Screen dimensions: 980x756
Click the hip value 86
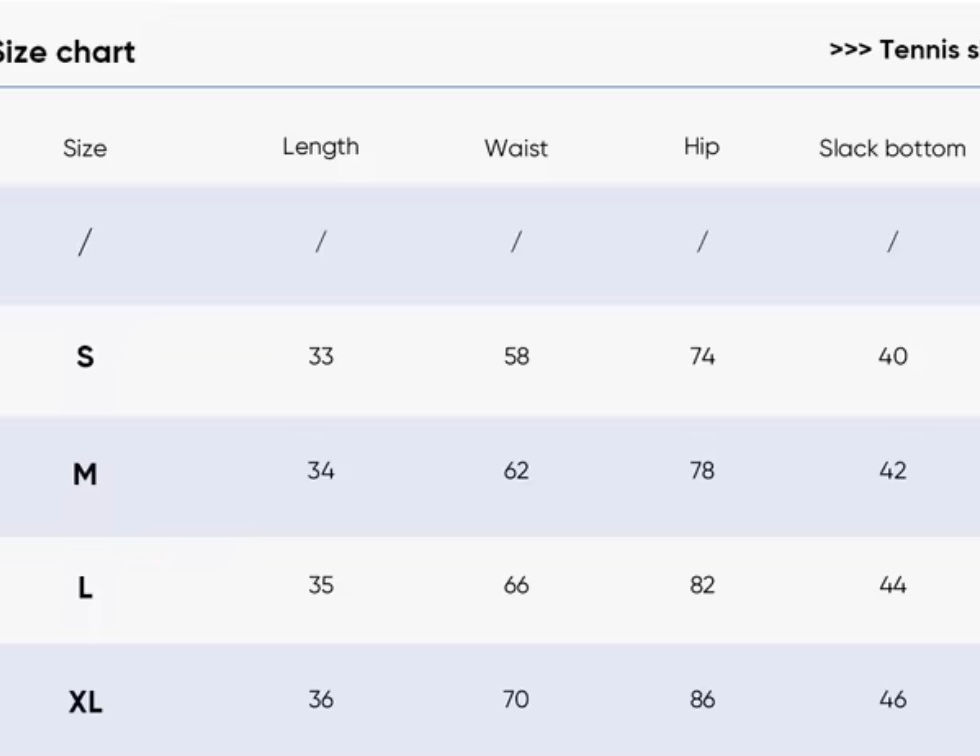[702, 700]
